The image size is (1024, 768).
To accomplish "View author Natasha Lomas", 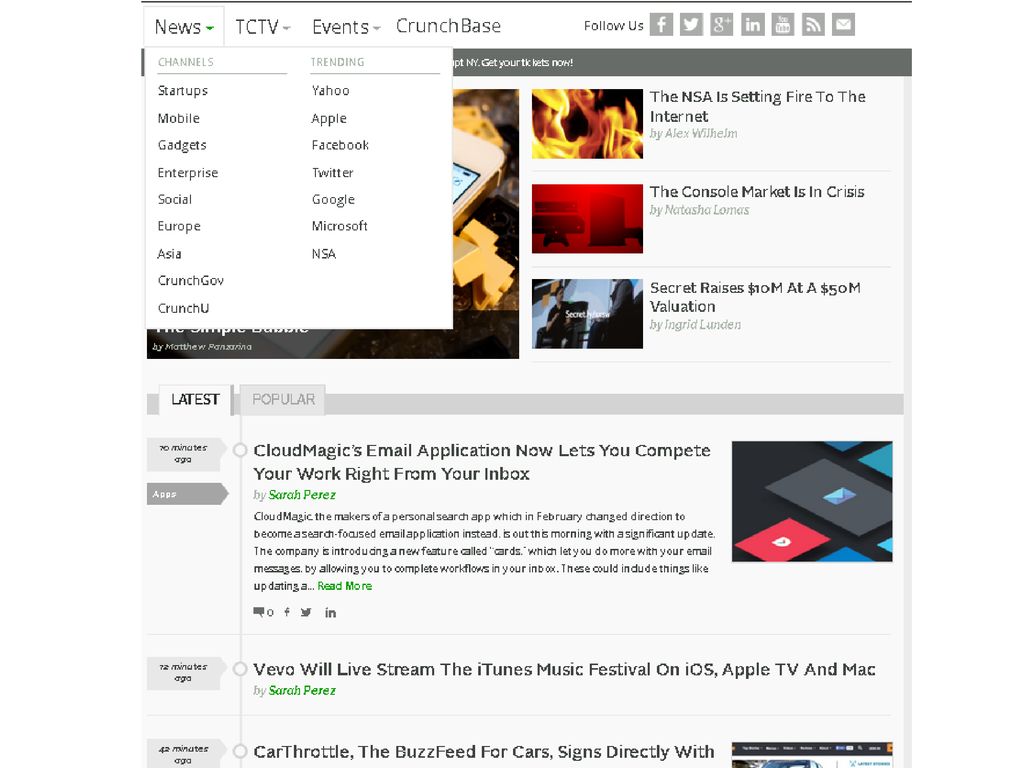I will 707,210.
